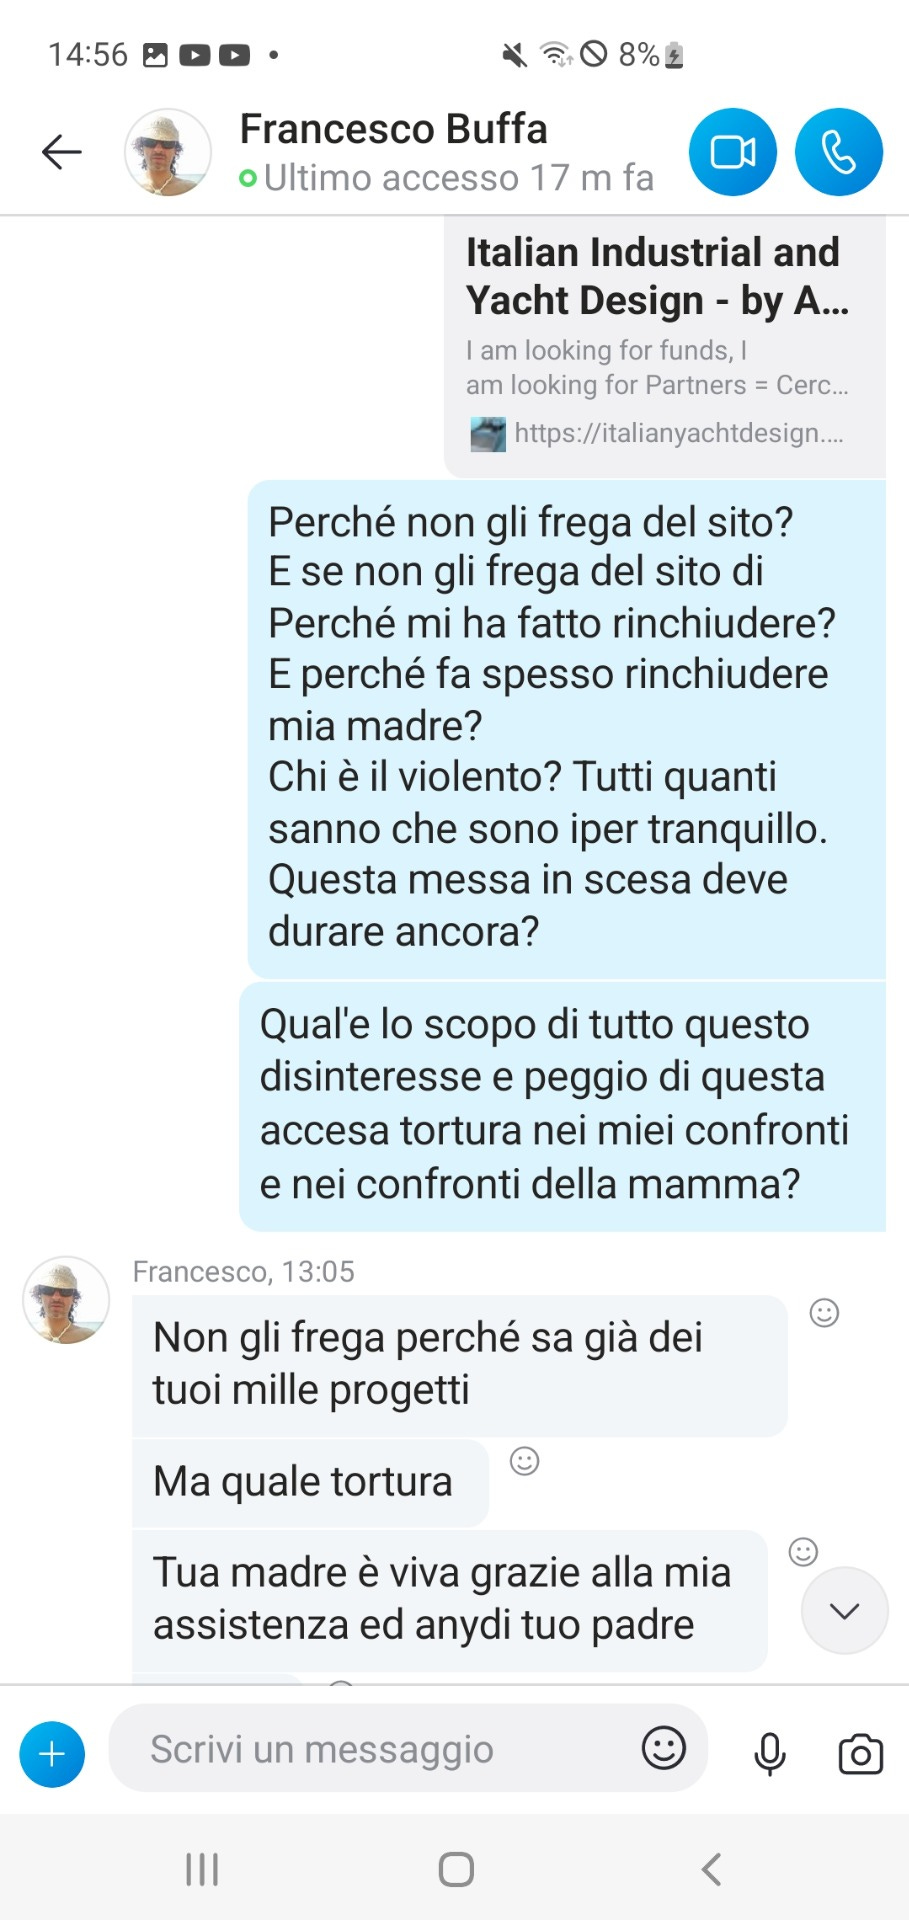The image size is (909, 1920).
Task: React to 'Tua madre è viva' message
Action: (x=803, y=1551)
